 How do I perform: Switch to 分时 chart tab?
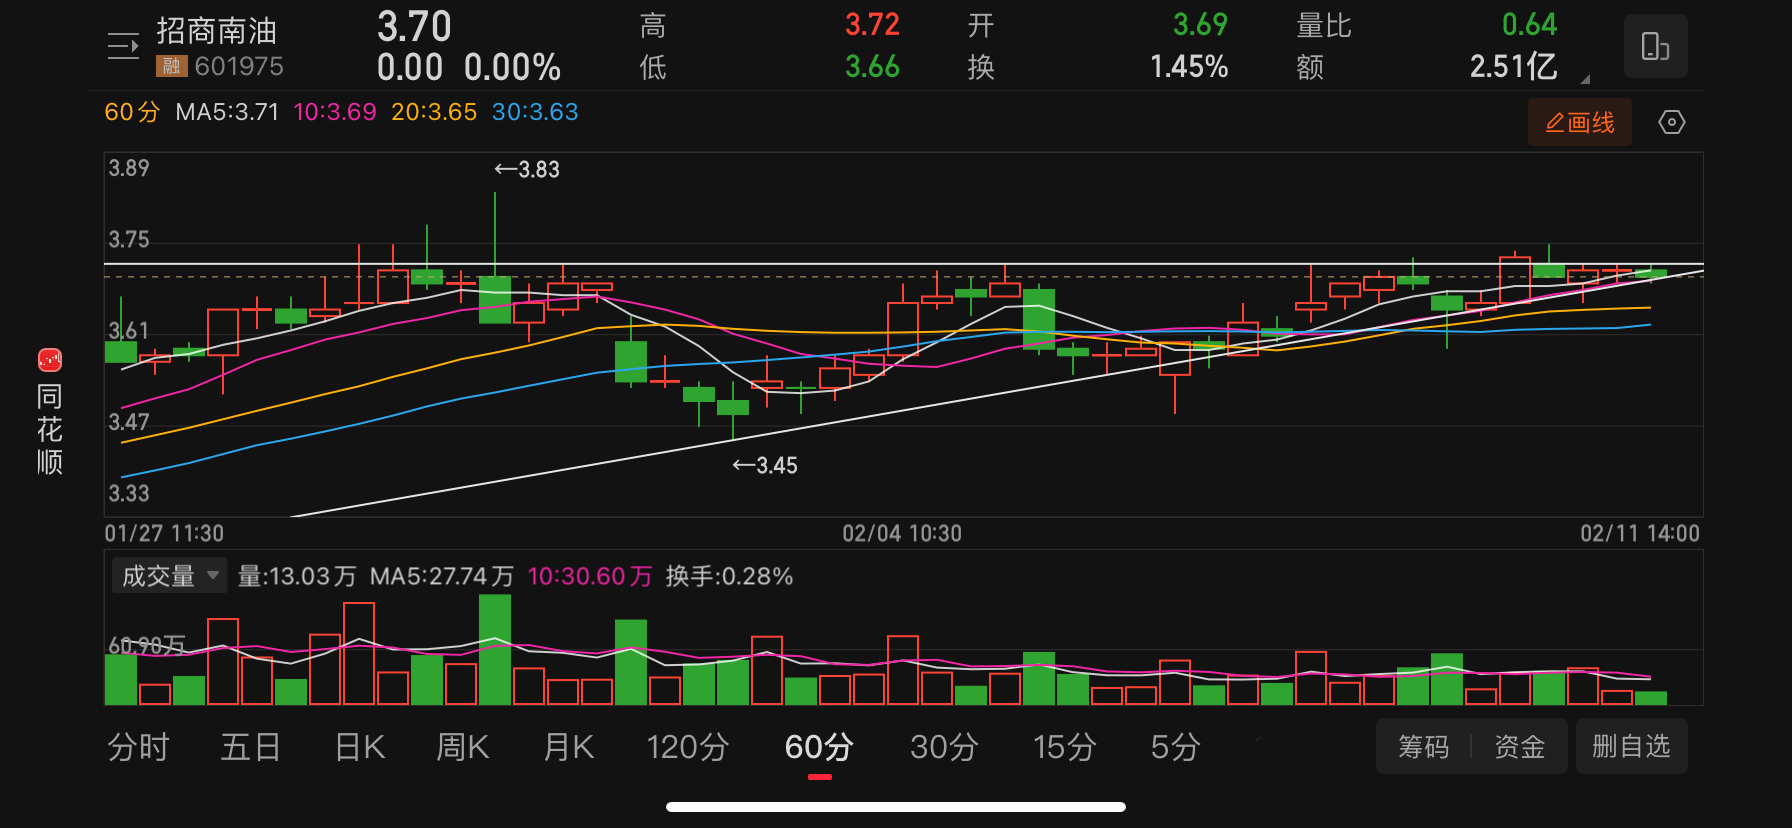click(138, 747)
